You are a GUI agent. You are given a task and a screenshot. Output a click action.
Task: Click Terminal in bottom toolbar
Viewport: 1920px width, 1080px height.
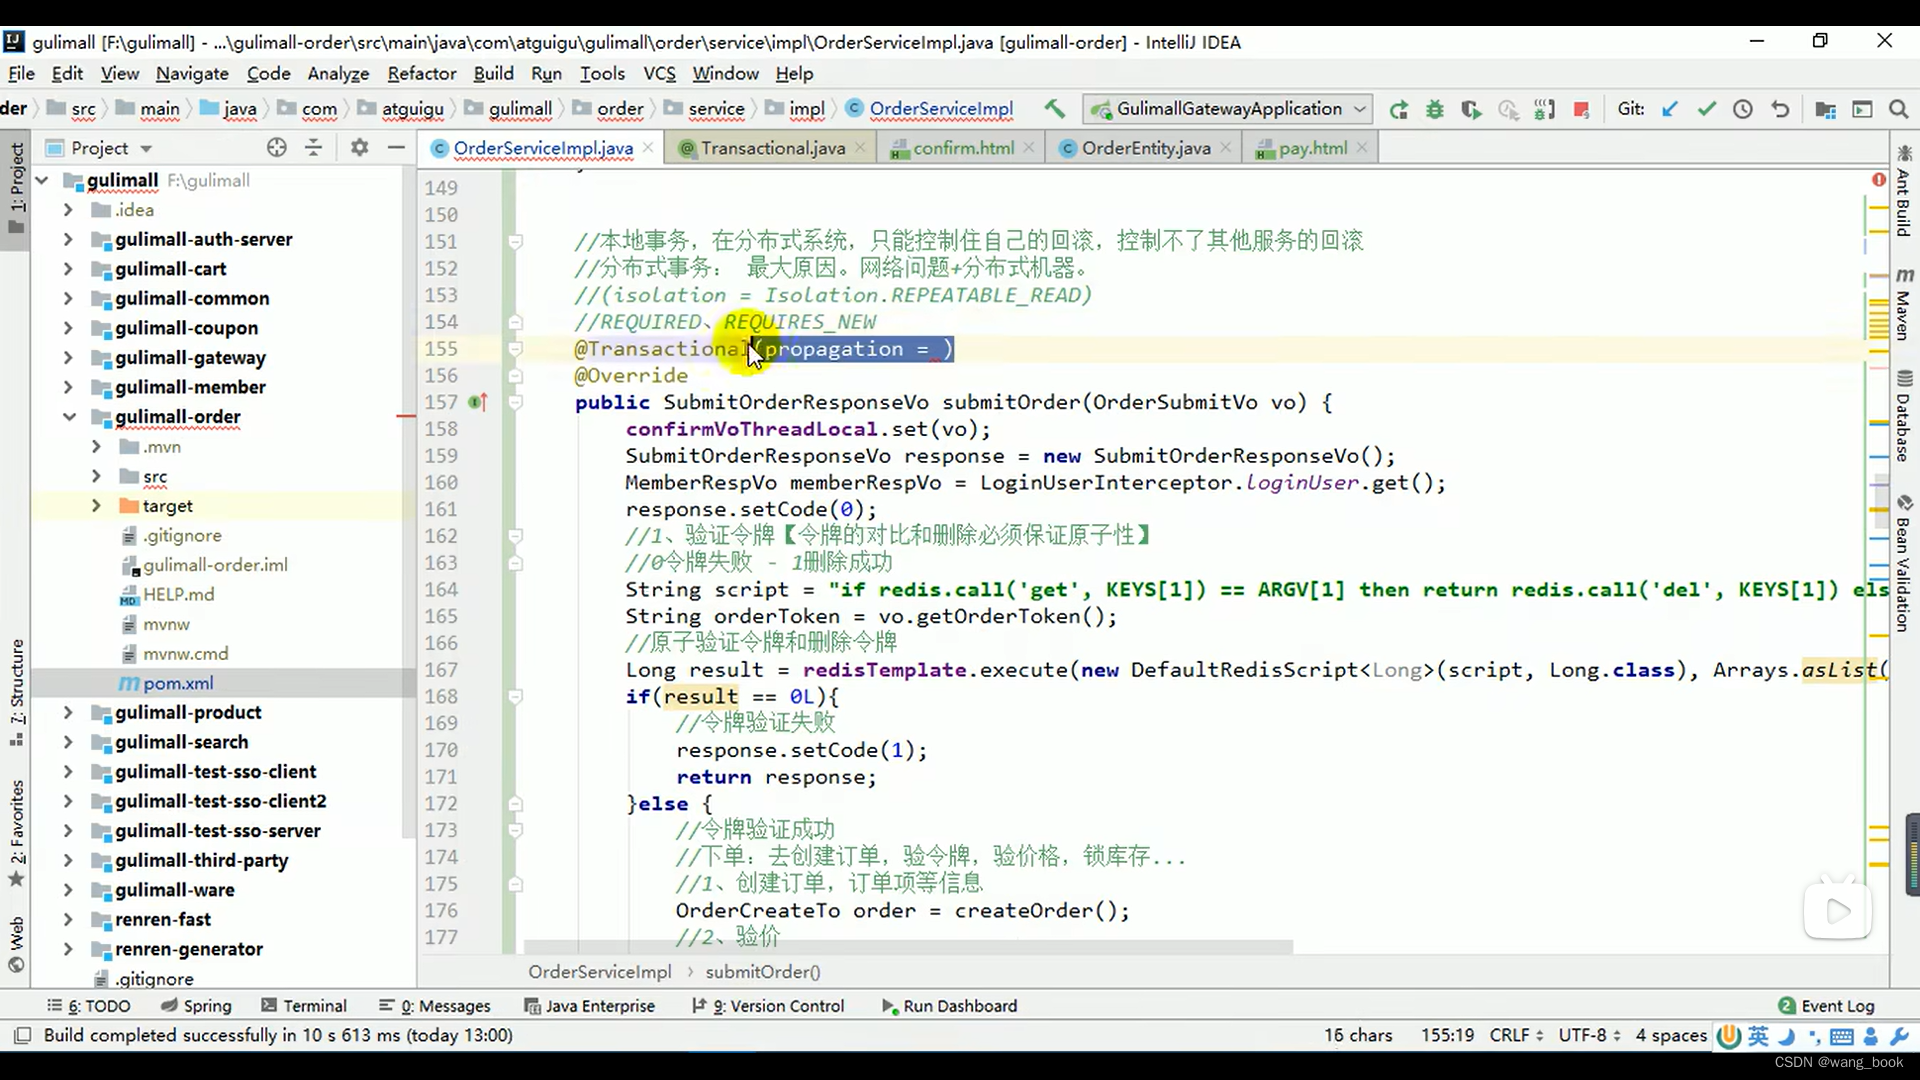tap(314, 1005)
